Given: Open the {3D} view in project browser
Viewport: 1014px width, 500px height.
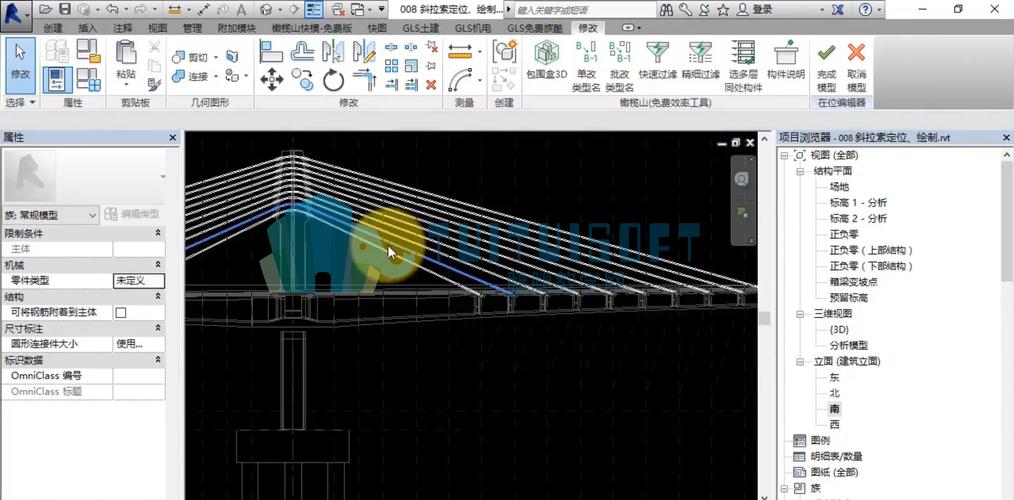Looking at the screenshot, I should [x=839, y=329].
